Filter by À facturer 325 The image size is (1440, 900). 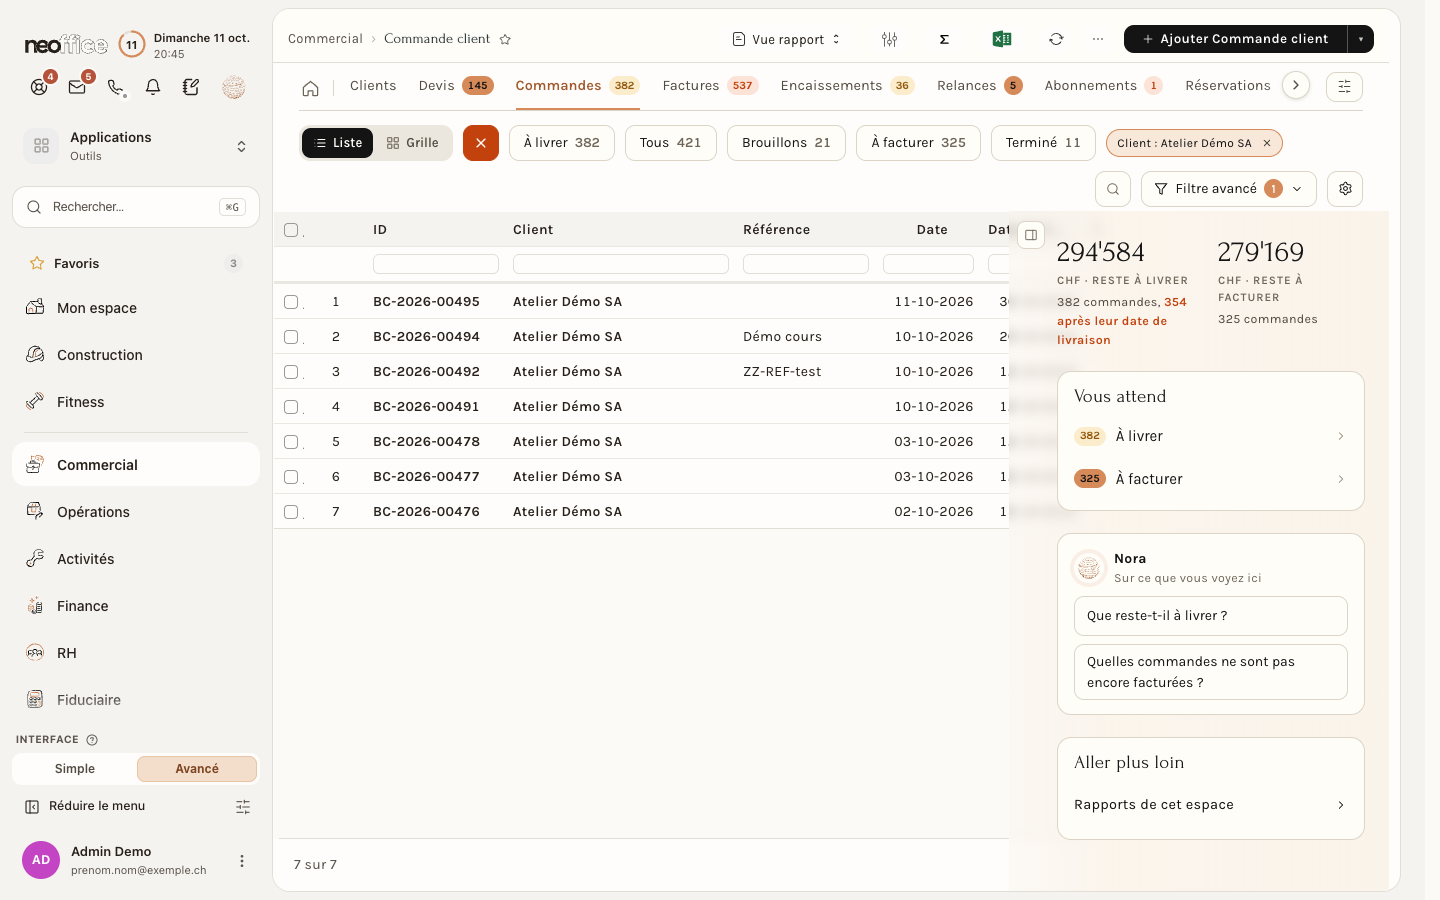pyautogui.click(x=918, y=143)
